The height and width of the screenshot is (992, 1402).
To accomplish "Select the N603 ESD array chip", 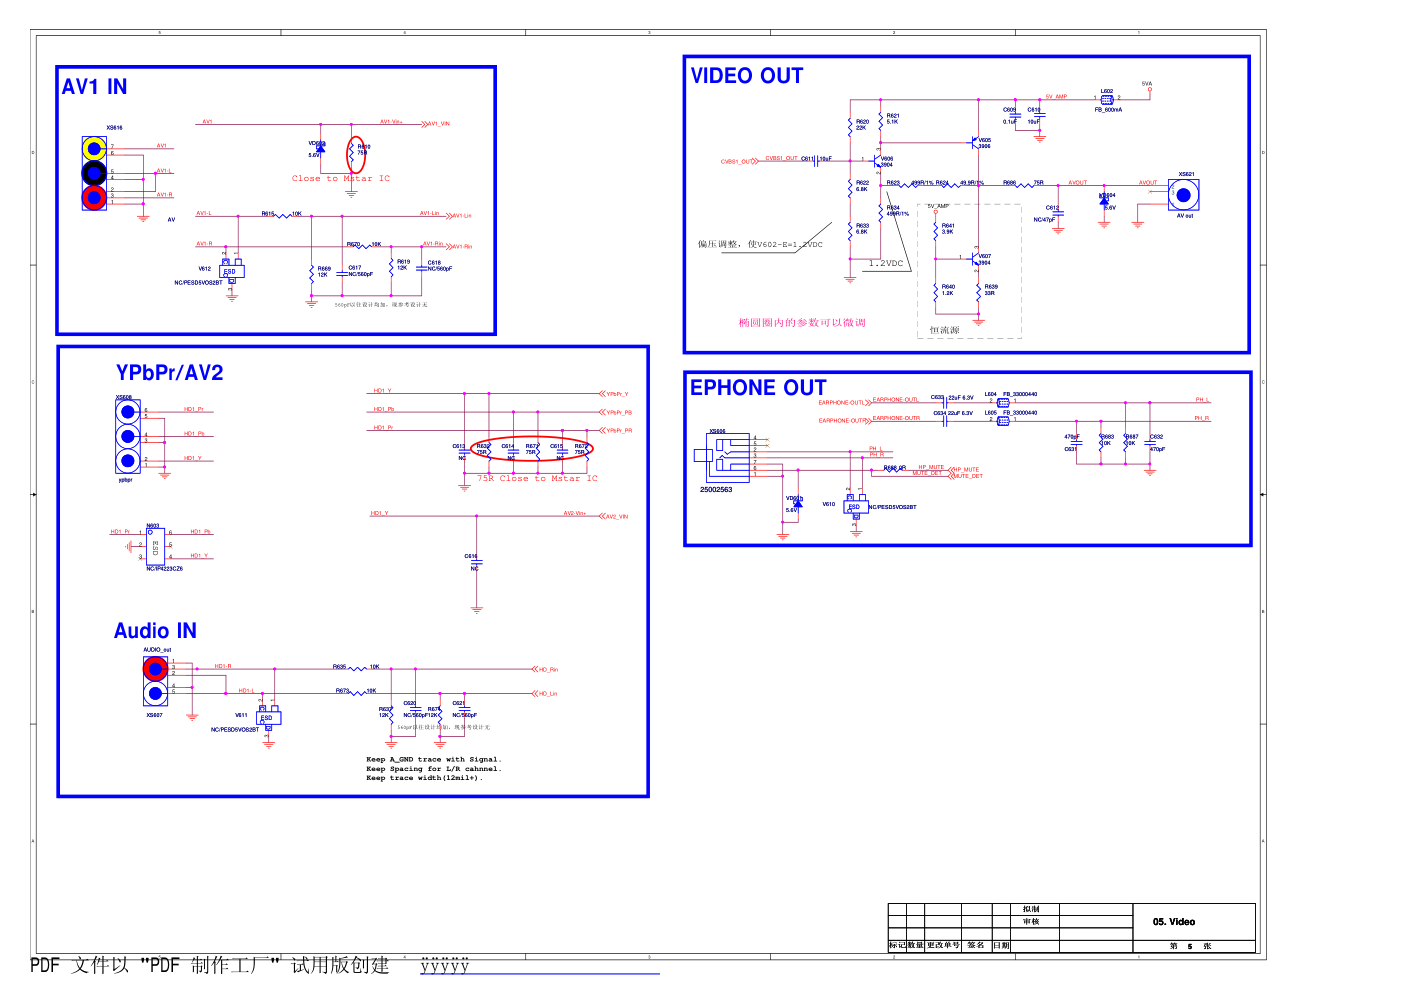I will (x=155, y=546).
